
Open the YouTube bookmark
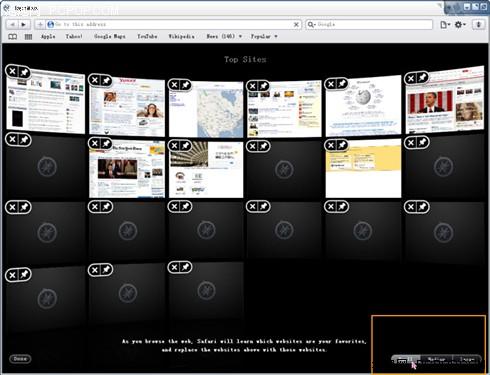147,36
